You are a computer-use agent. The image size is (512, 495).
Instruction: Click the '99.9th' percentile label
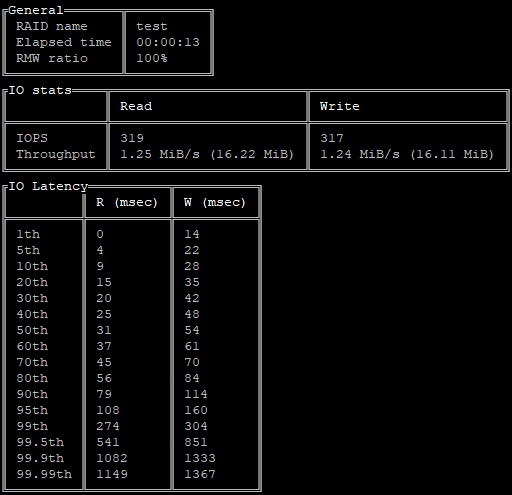[x=40, y=458]
